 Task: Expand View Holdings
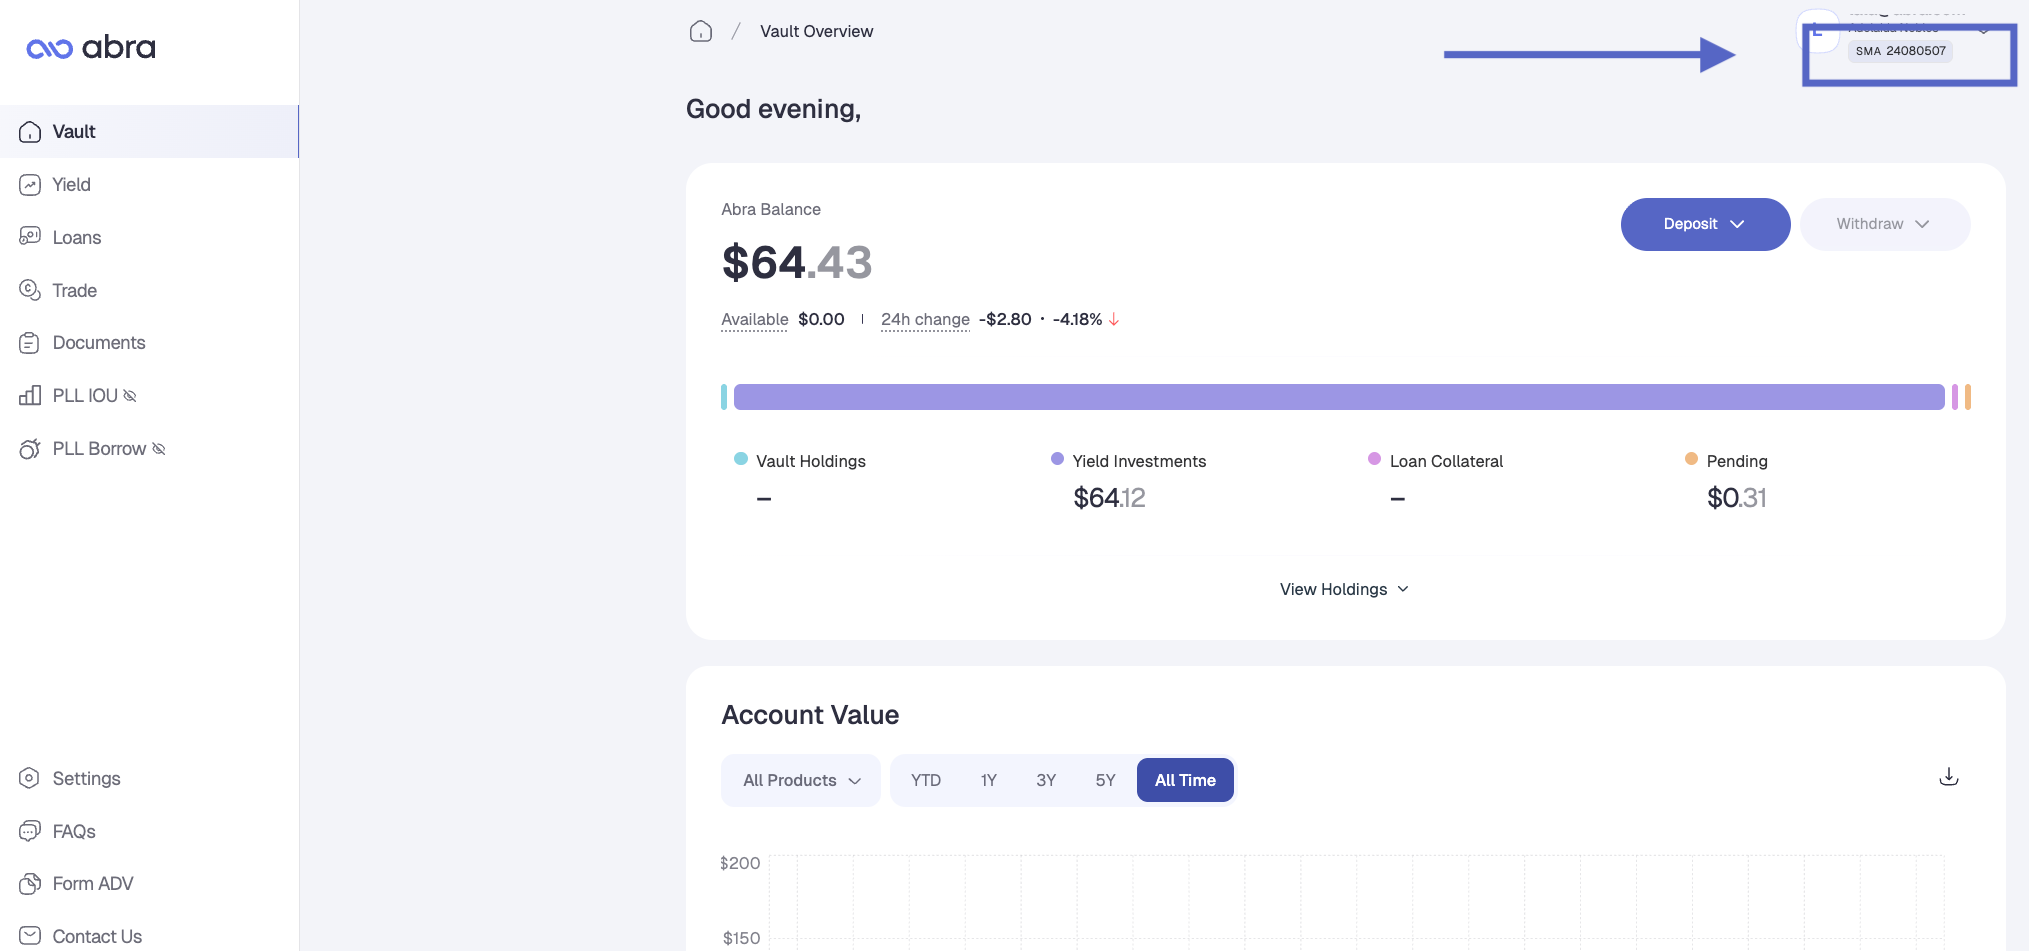[x=1345, y=590]
